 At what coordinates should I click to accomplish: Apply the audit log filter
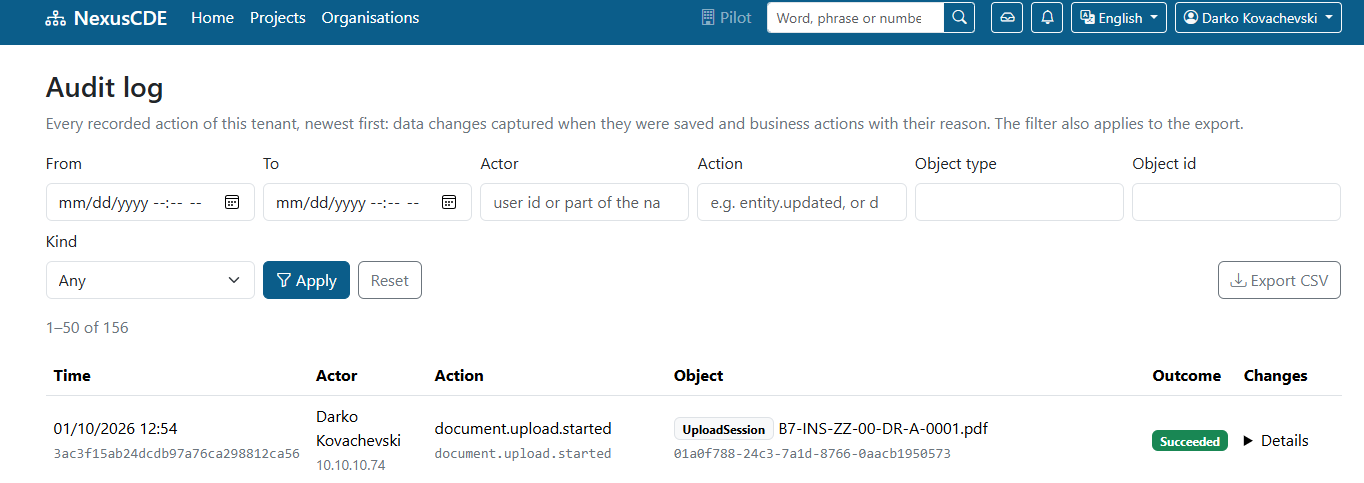[306, 280]
